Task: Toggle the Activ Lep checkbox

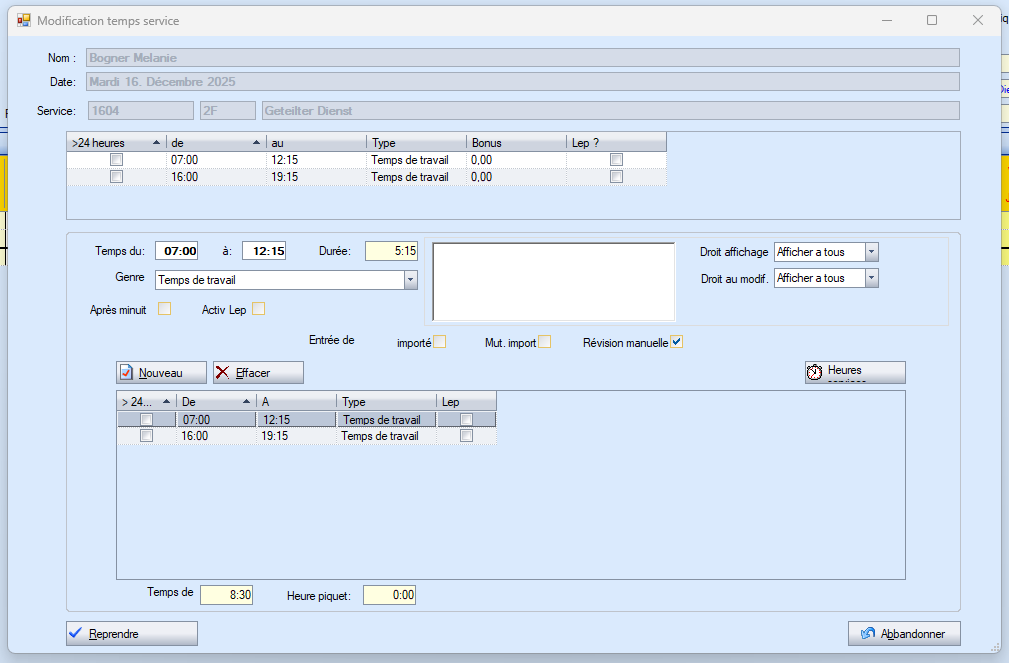Action: coord(259,309)
